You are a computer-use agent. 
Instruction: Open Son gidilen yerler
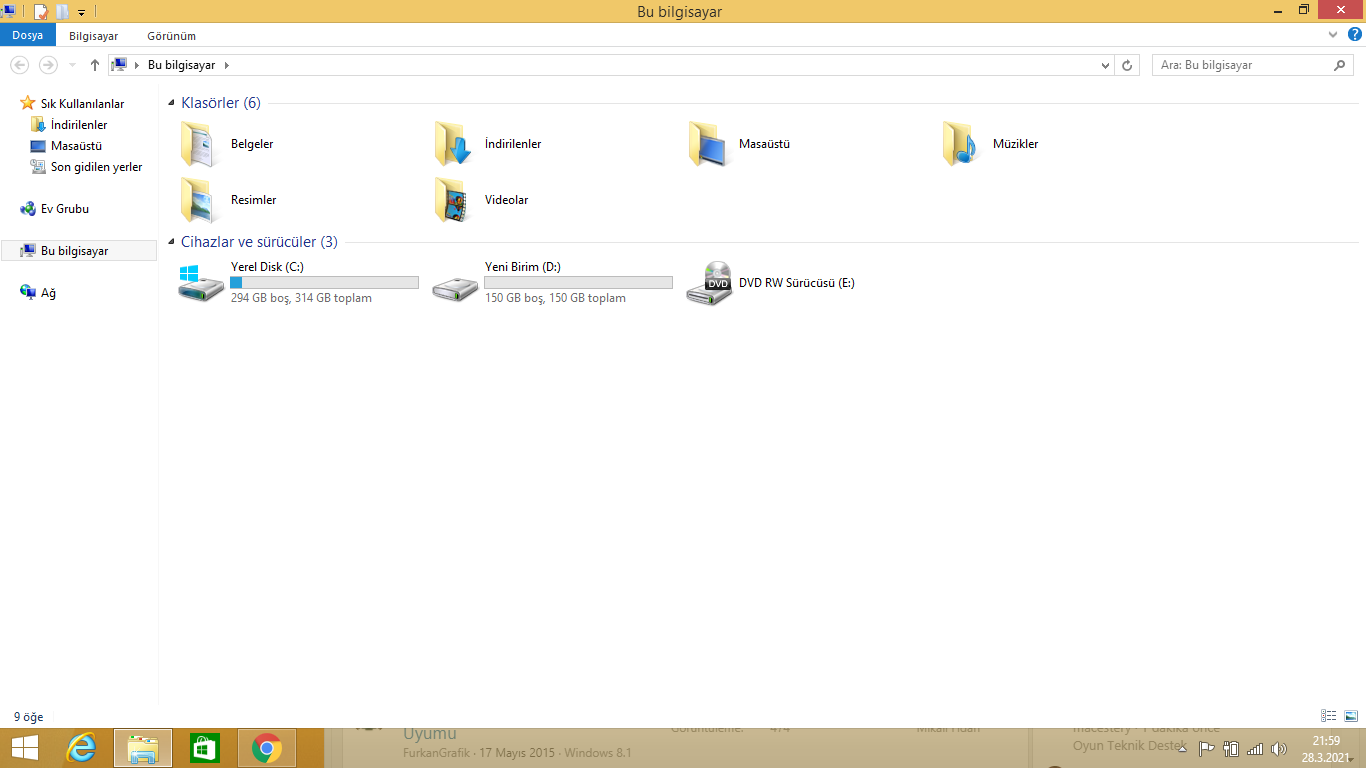[96, 167]
